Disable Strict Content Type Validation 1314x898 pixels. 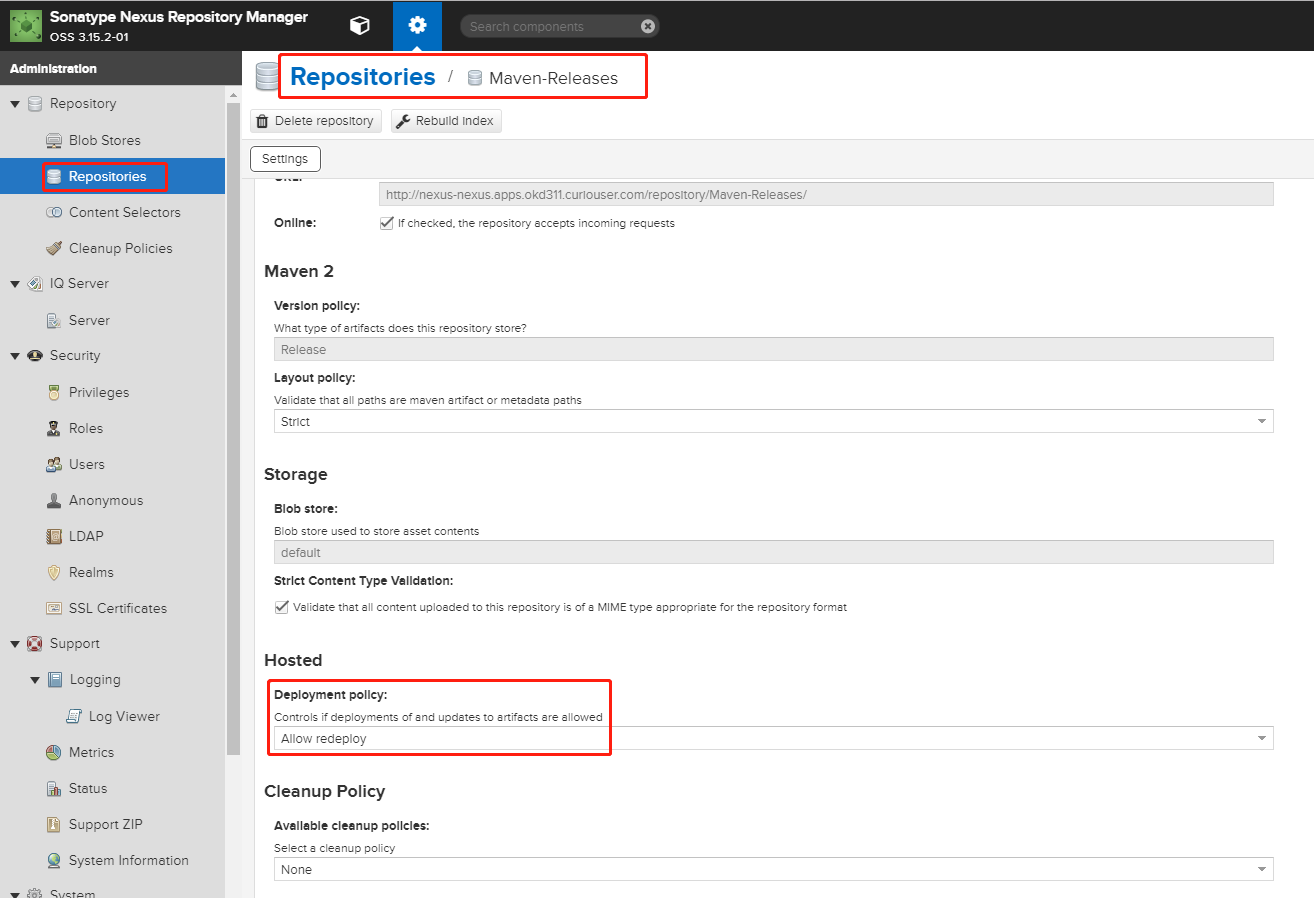pyautogui.click(x=282, y=607)
